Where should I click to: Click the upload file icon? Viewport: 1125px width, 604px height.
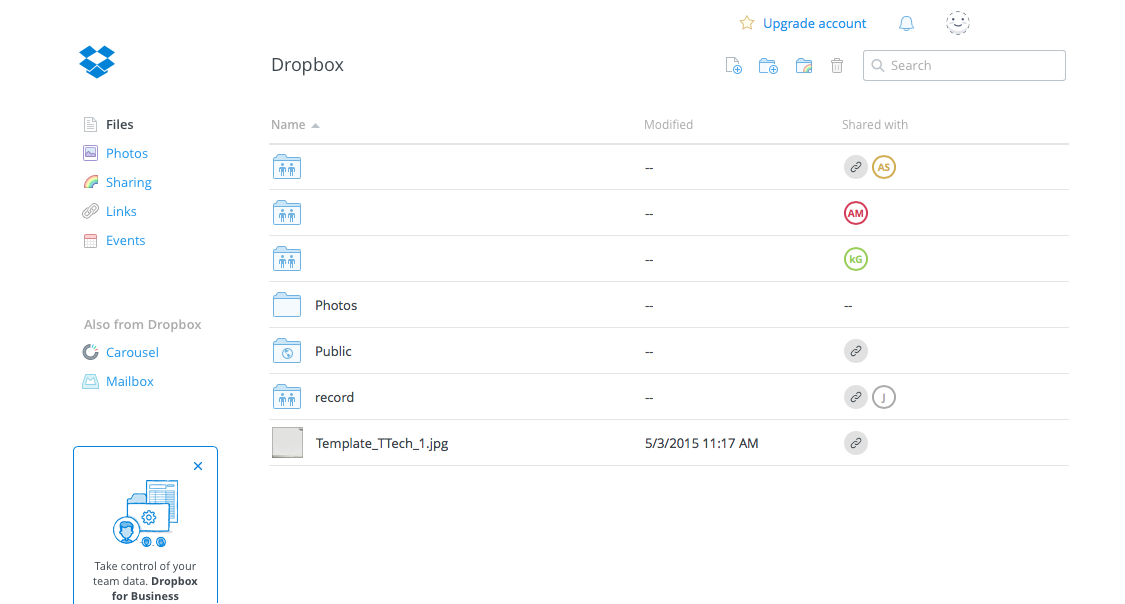click(x=733, y=66)
